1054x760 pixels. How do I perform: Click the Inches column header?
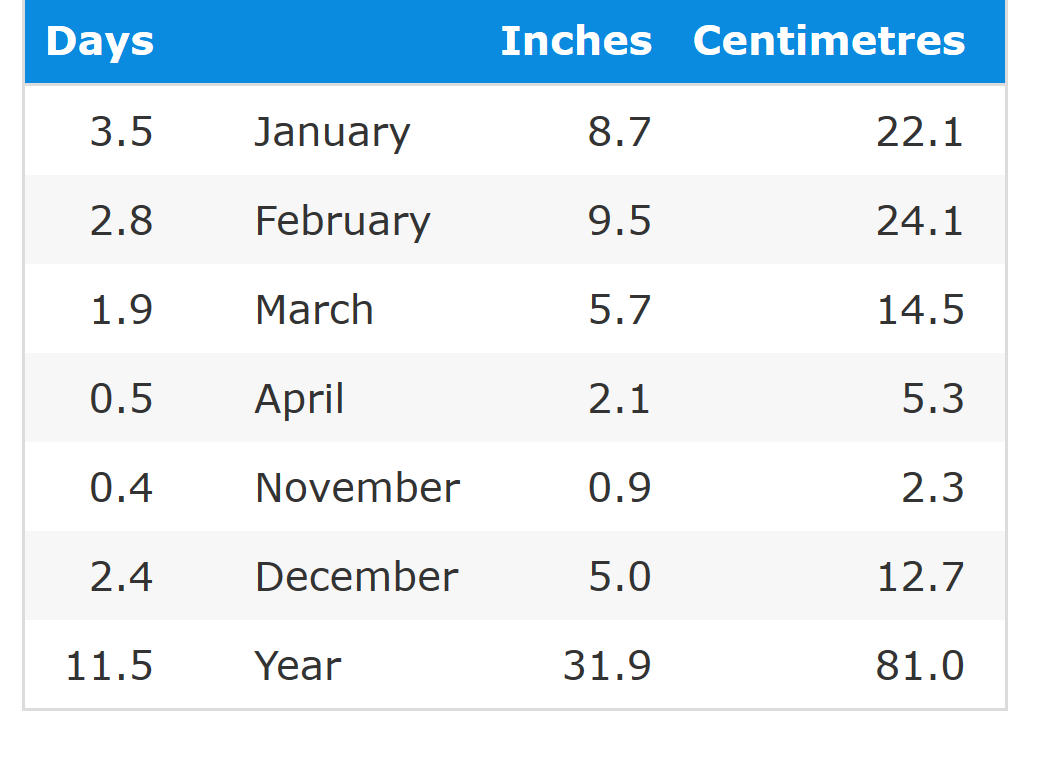(x=576, y=41)
